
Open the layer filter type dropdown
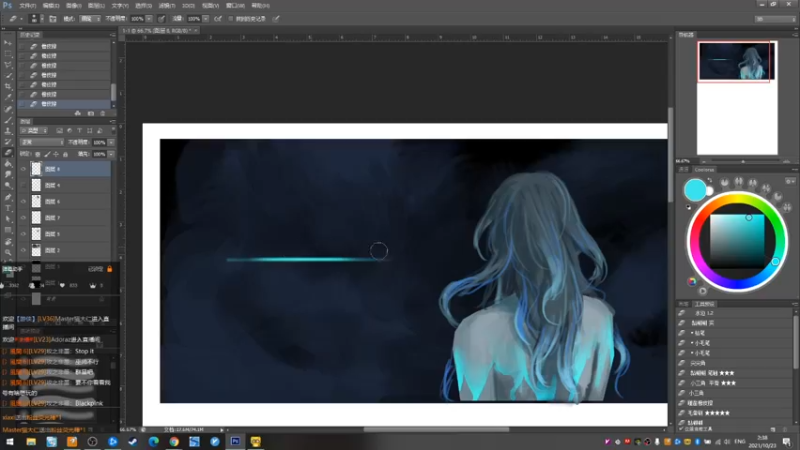click(x=34, y=131)
